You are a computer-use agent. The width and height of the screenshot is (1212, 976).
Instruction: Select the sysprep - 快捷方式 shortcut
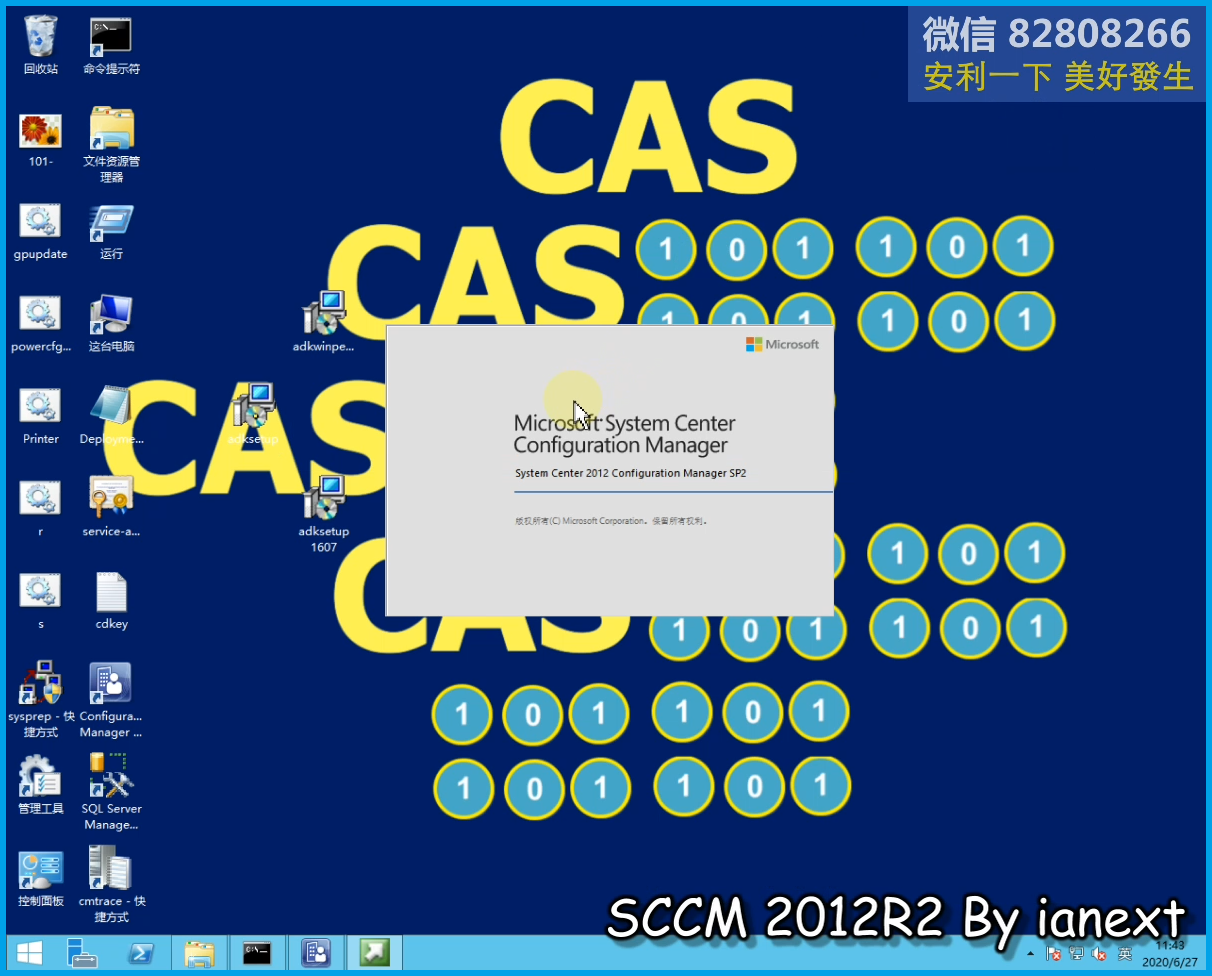tap(41, 699)
